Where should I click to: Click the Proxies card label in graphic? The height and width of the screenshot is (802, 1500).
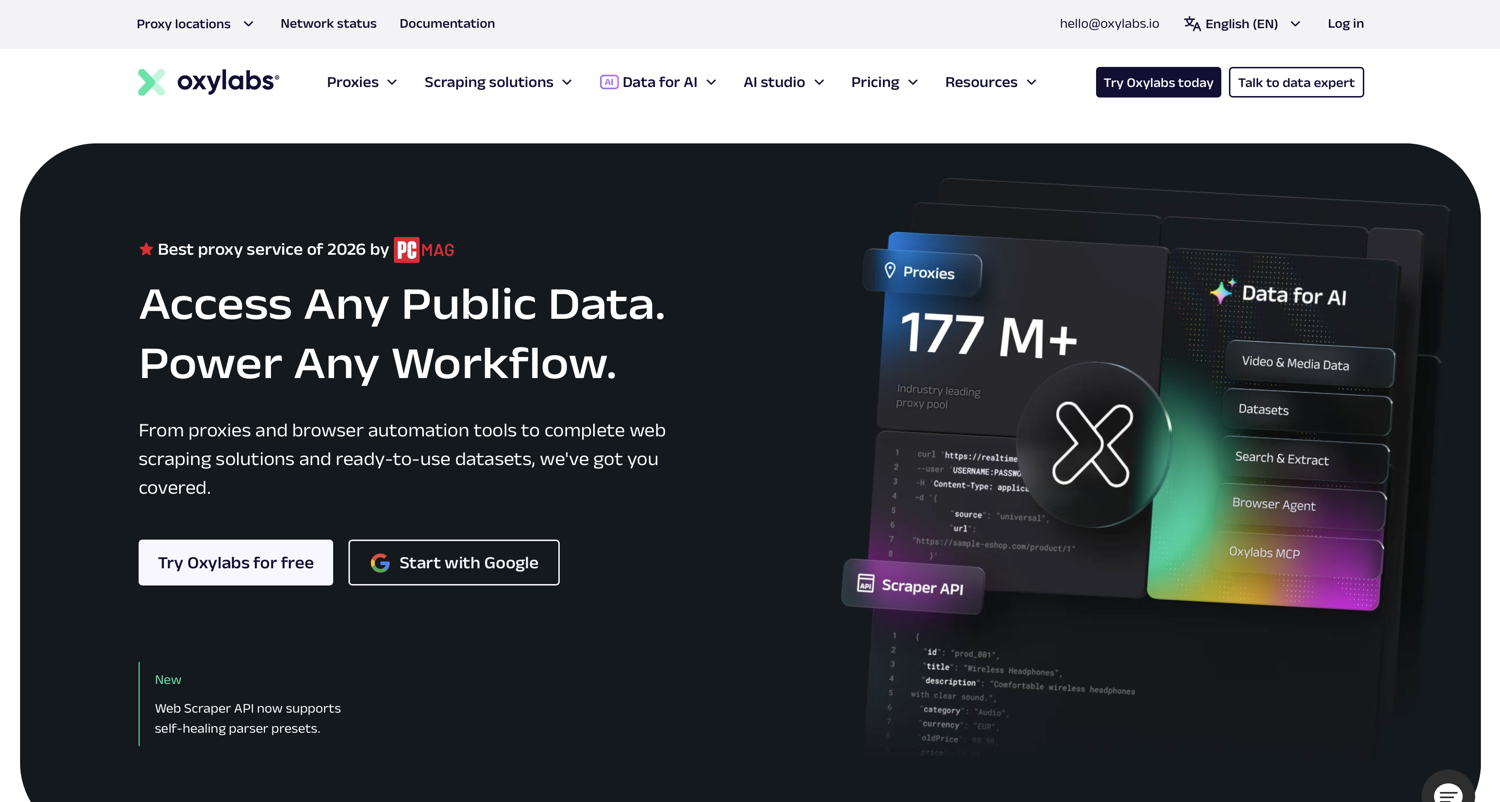[x=922, y=271]
